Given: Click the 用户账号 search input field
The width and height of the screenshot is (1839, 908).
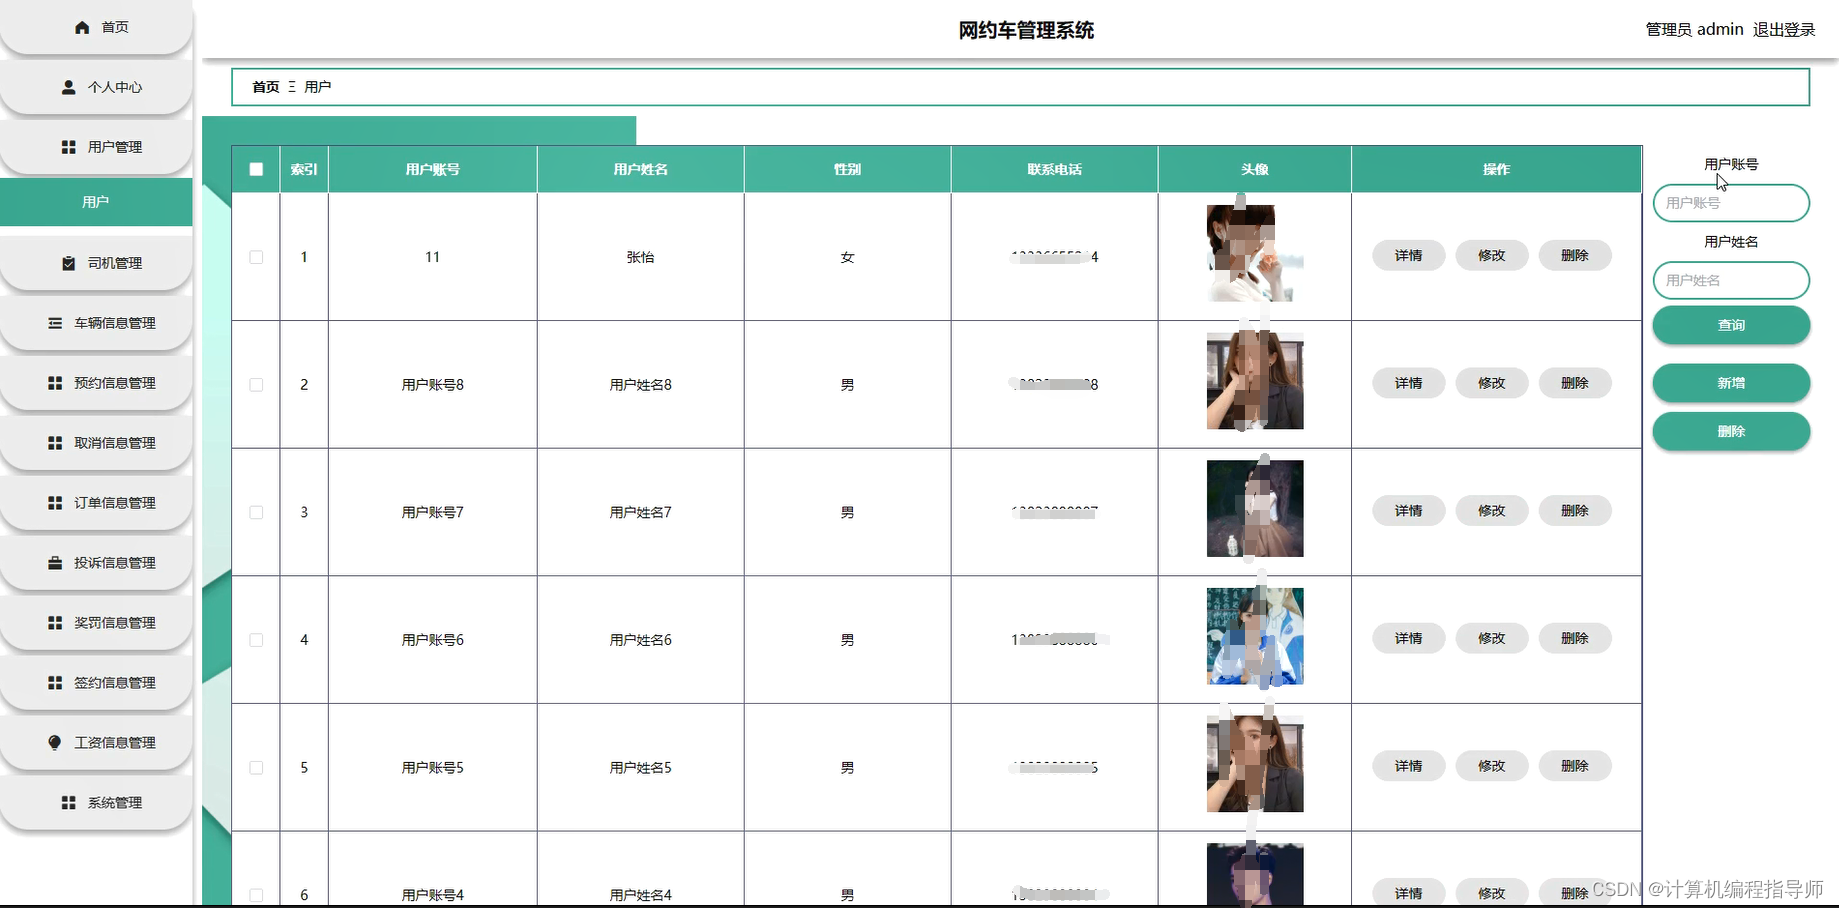Looking at the screenshot, I should (x=1731, y=203).
